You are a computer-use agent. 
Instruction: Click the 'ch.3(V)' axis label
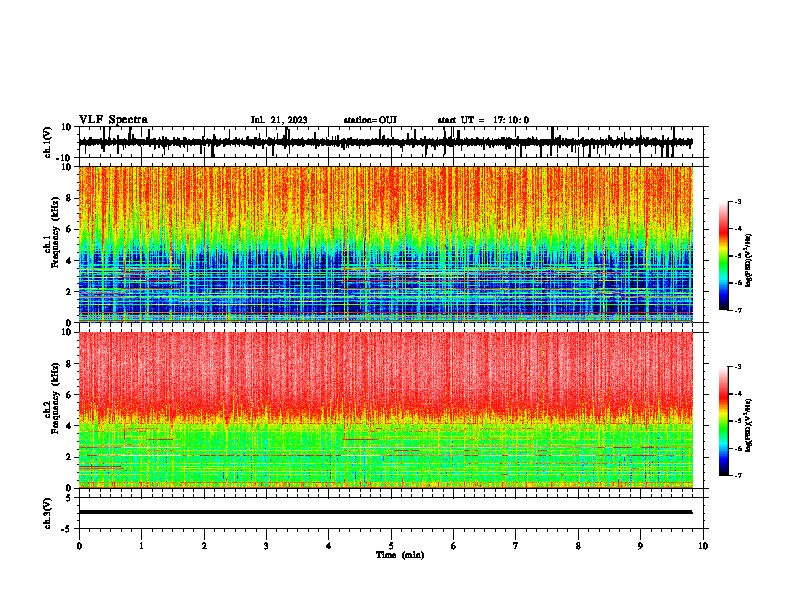pos(48,513)
